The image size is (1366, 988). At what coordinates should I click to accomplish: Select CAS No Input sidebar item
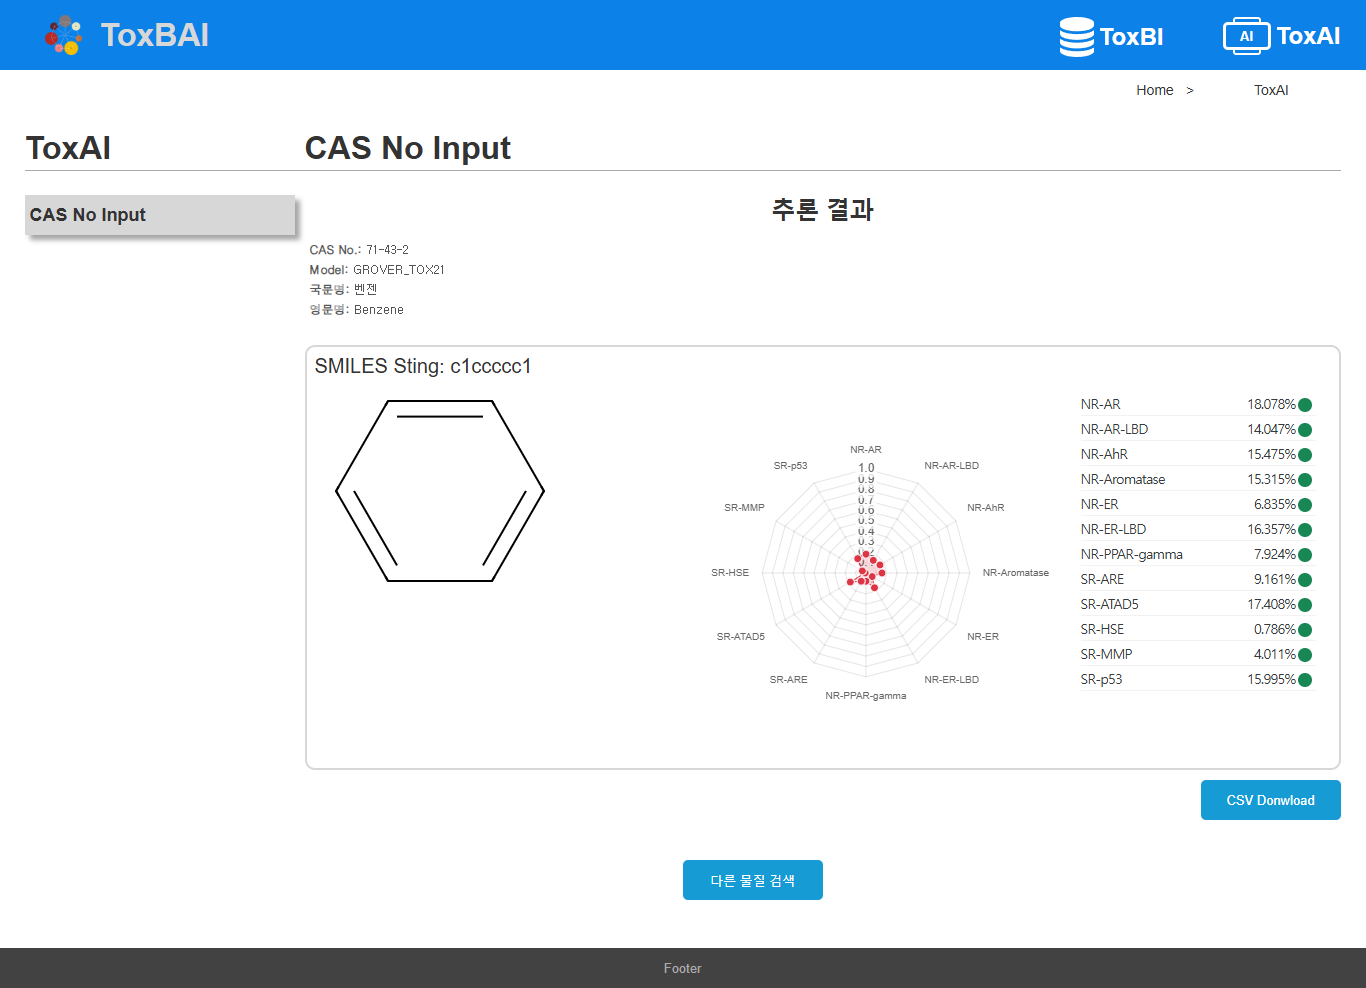point(160,215)
